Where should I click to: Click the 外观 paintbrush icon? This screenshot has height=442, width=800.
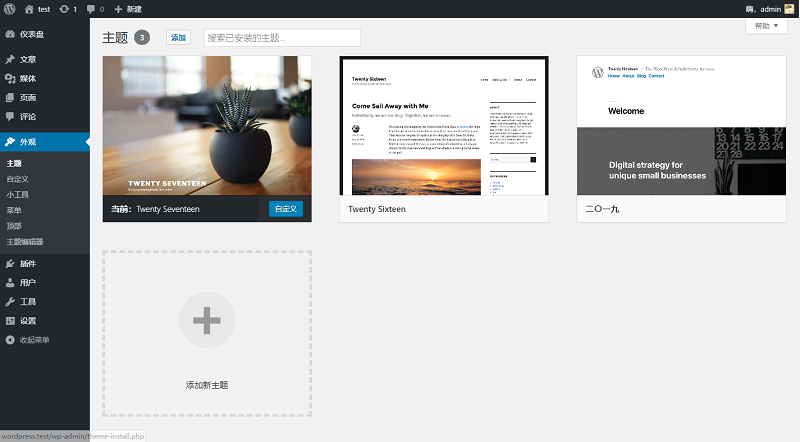(x=10, y=142)
